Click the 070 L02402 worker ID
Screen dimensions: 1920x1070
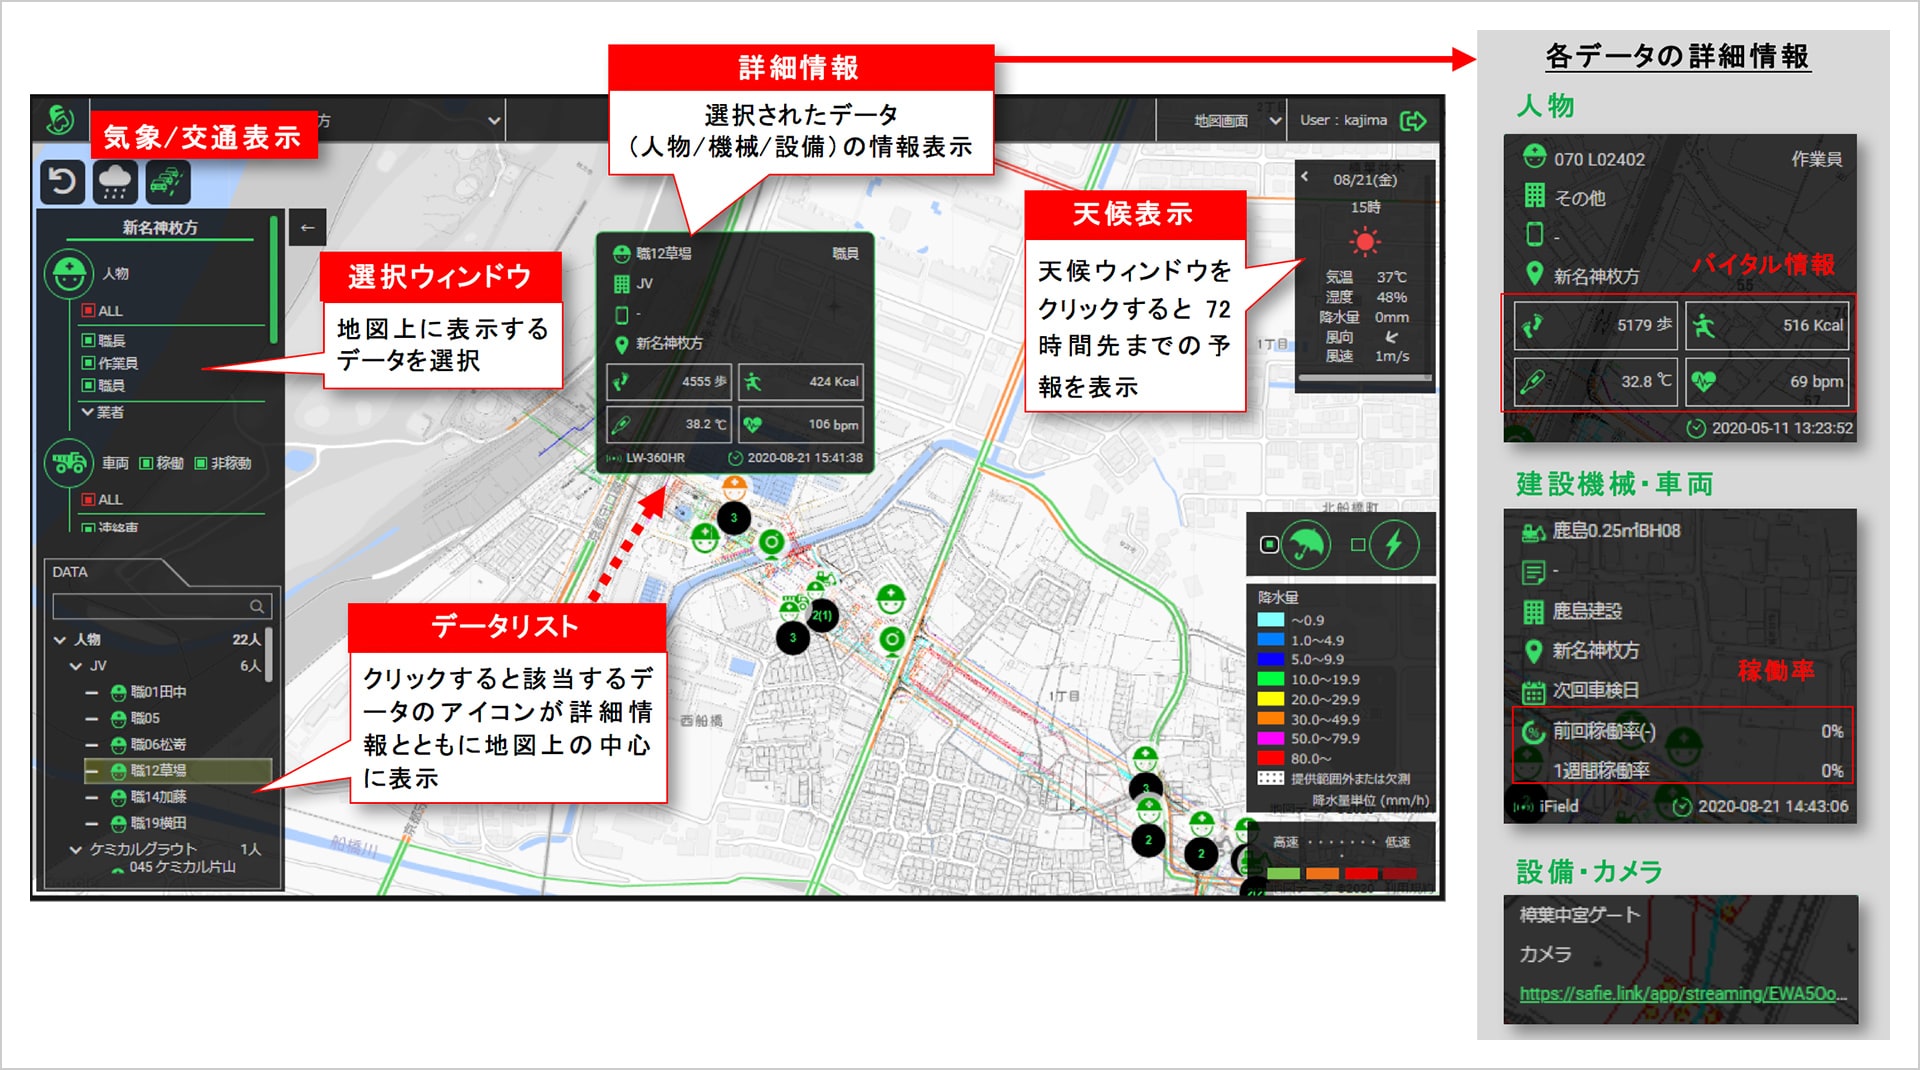tap(1598, 159)
